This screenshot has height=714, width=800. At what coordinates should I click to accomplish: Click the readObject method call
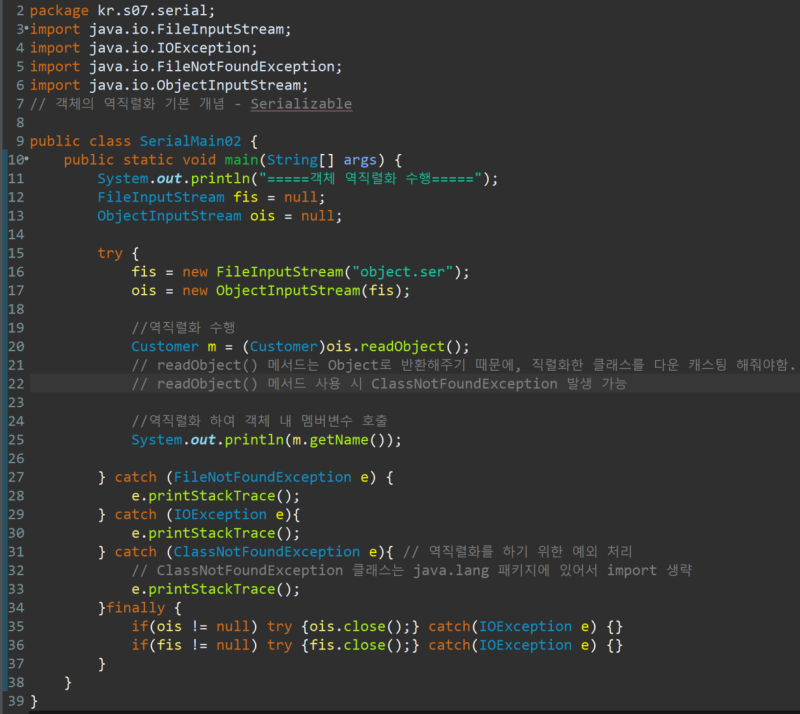403,347
